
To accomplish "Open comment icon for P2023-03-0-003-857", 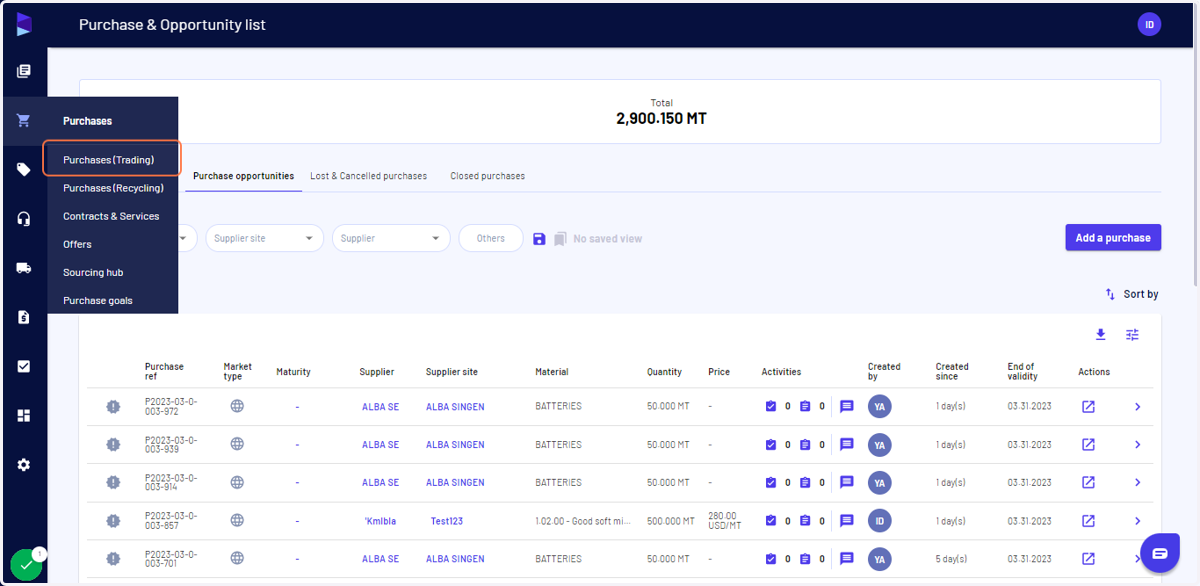I will click(x=846, y=521).
